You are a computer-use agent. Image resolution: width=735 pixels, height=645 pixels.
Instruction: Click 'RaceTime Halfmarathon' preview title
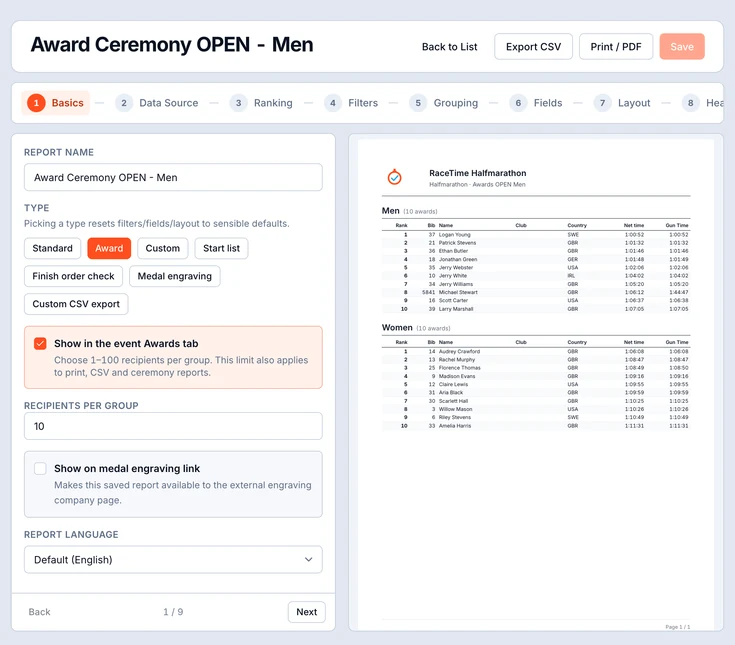point(477,173)
